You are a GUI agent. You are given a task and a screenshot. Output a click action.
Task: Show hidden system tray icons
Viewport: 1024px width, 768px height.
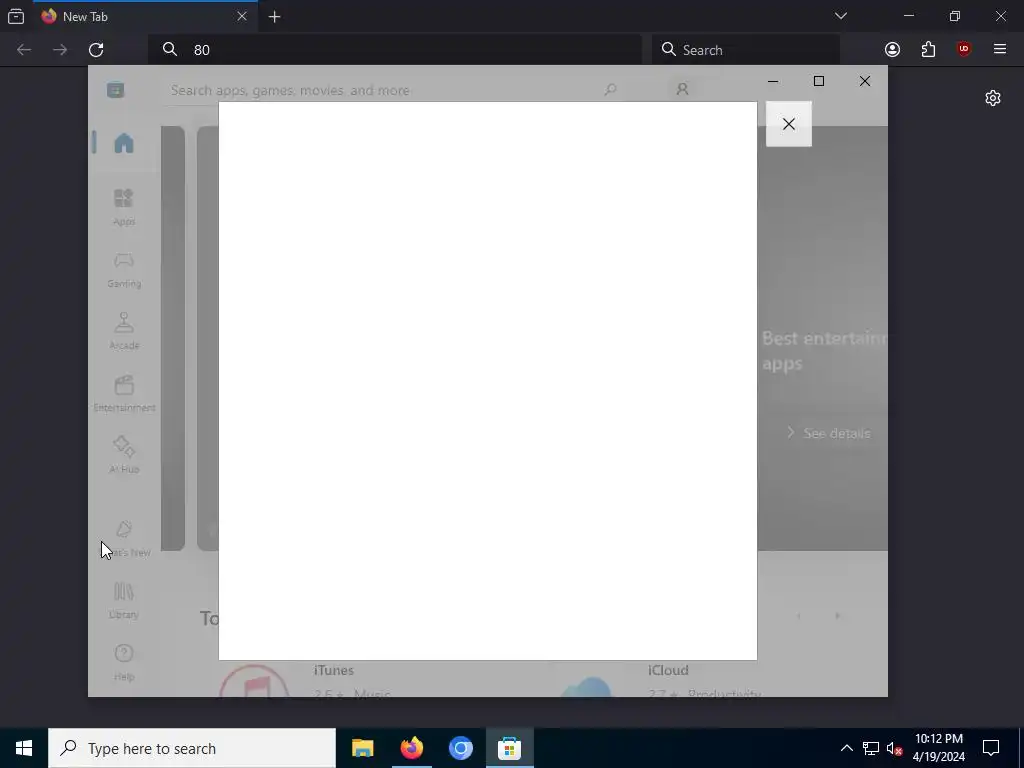846,748
